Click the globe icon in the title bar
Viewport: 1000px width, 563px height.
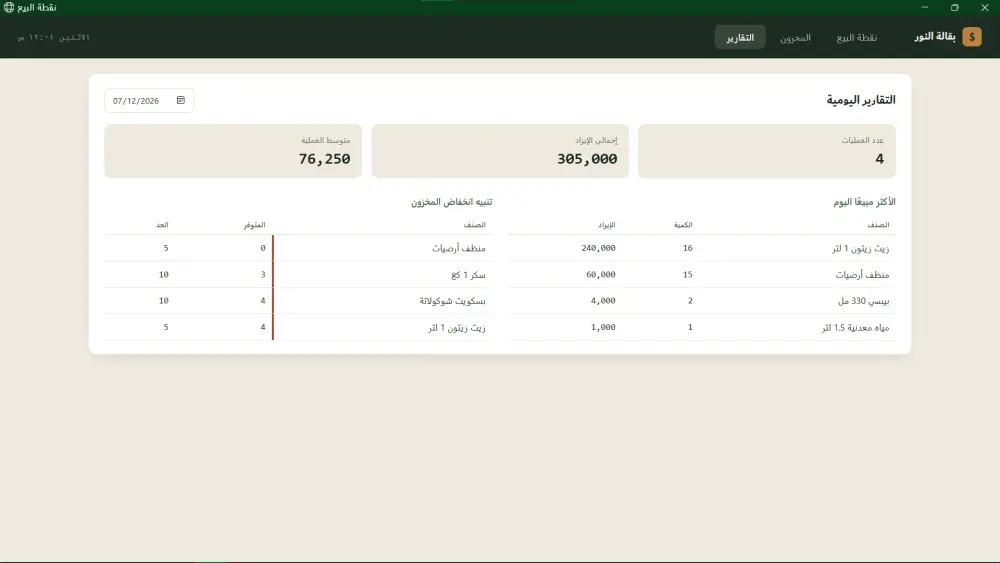pos(9,7)
